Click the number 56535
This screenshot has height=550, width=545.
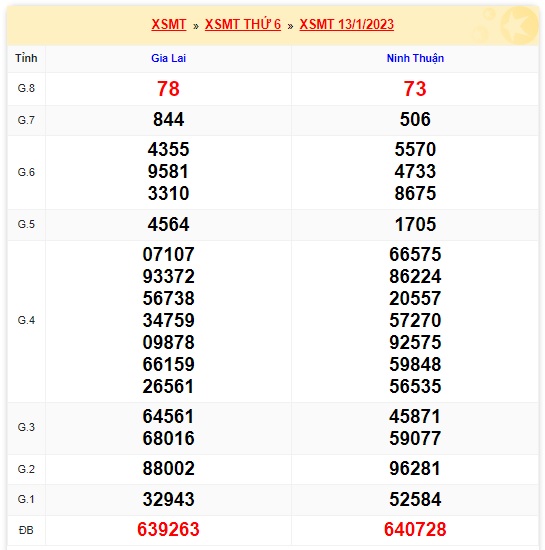click(415, 387)
